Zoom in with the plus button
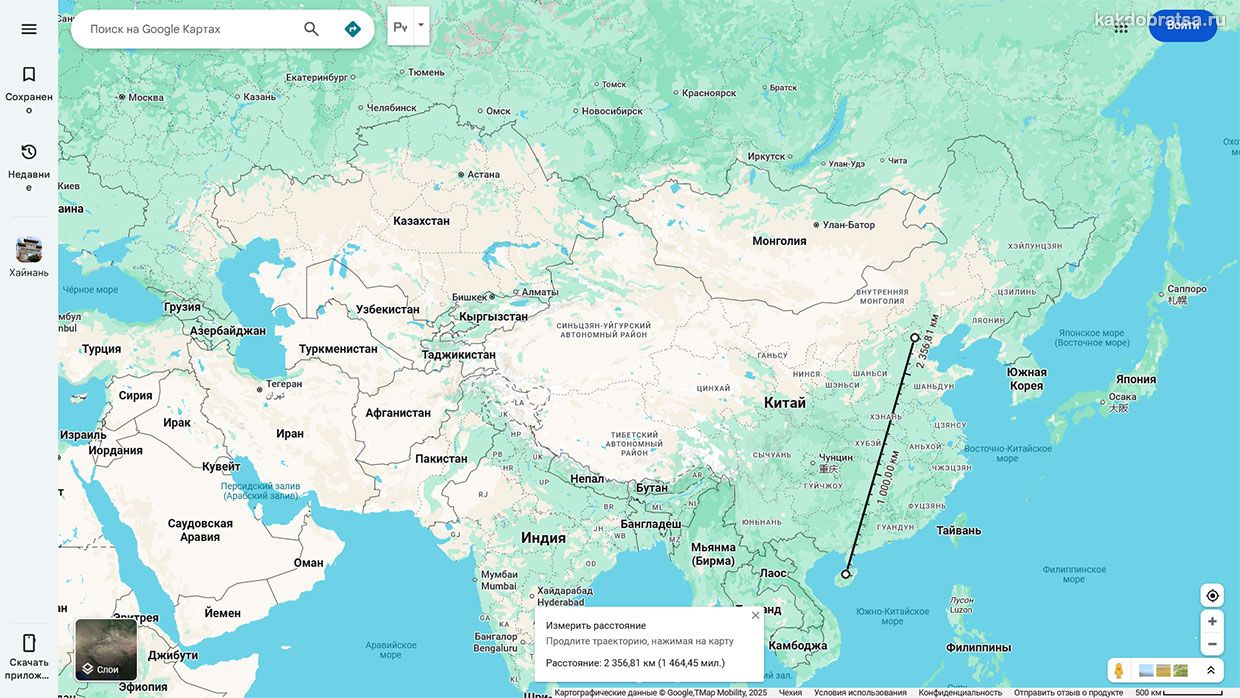 1212,621
